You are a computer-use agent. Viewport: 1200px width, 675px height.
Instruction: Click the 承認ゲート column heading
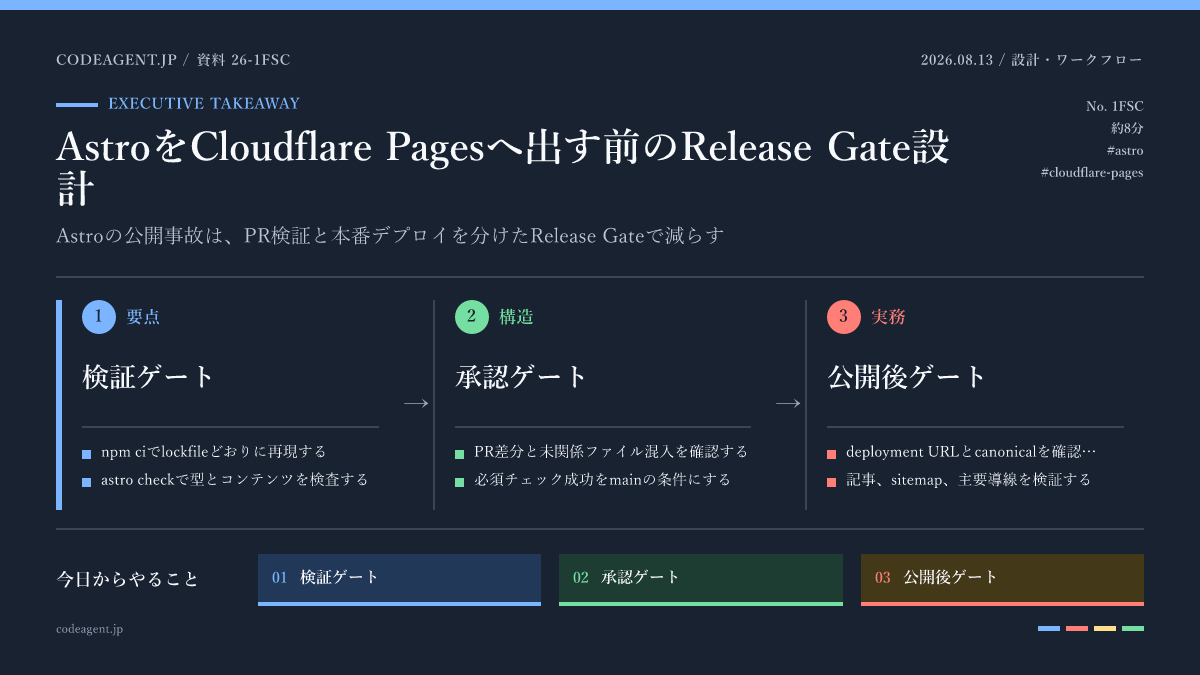tap(522, 377)
